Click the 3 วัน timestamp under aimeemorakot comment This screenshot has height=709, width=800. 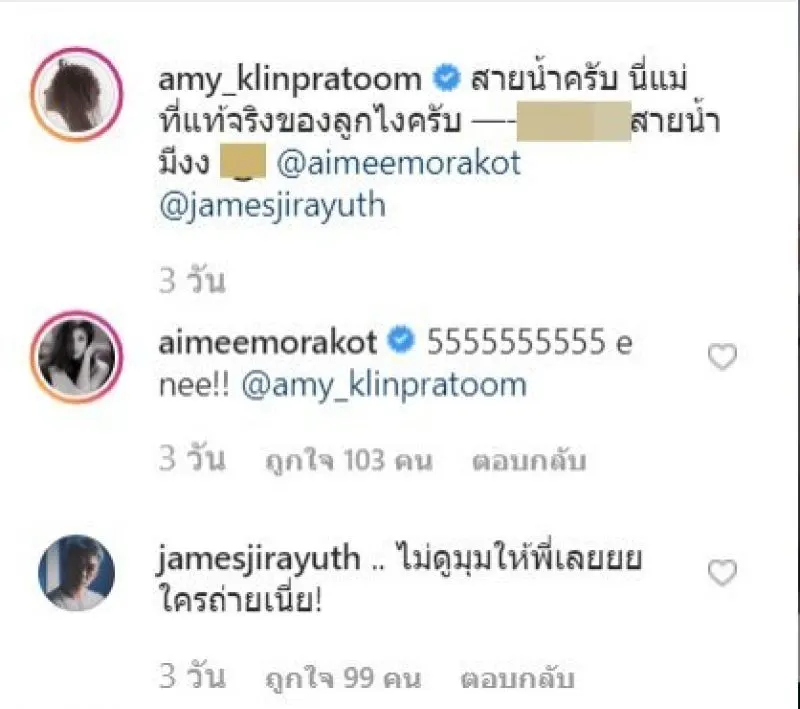click(x=192, y=459)
